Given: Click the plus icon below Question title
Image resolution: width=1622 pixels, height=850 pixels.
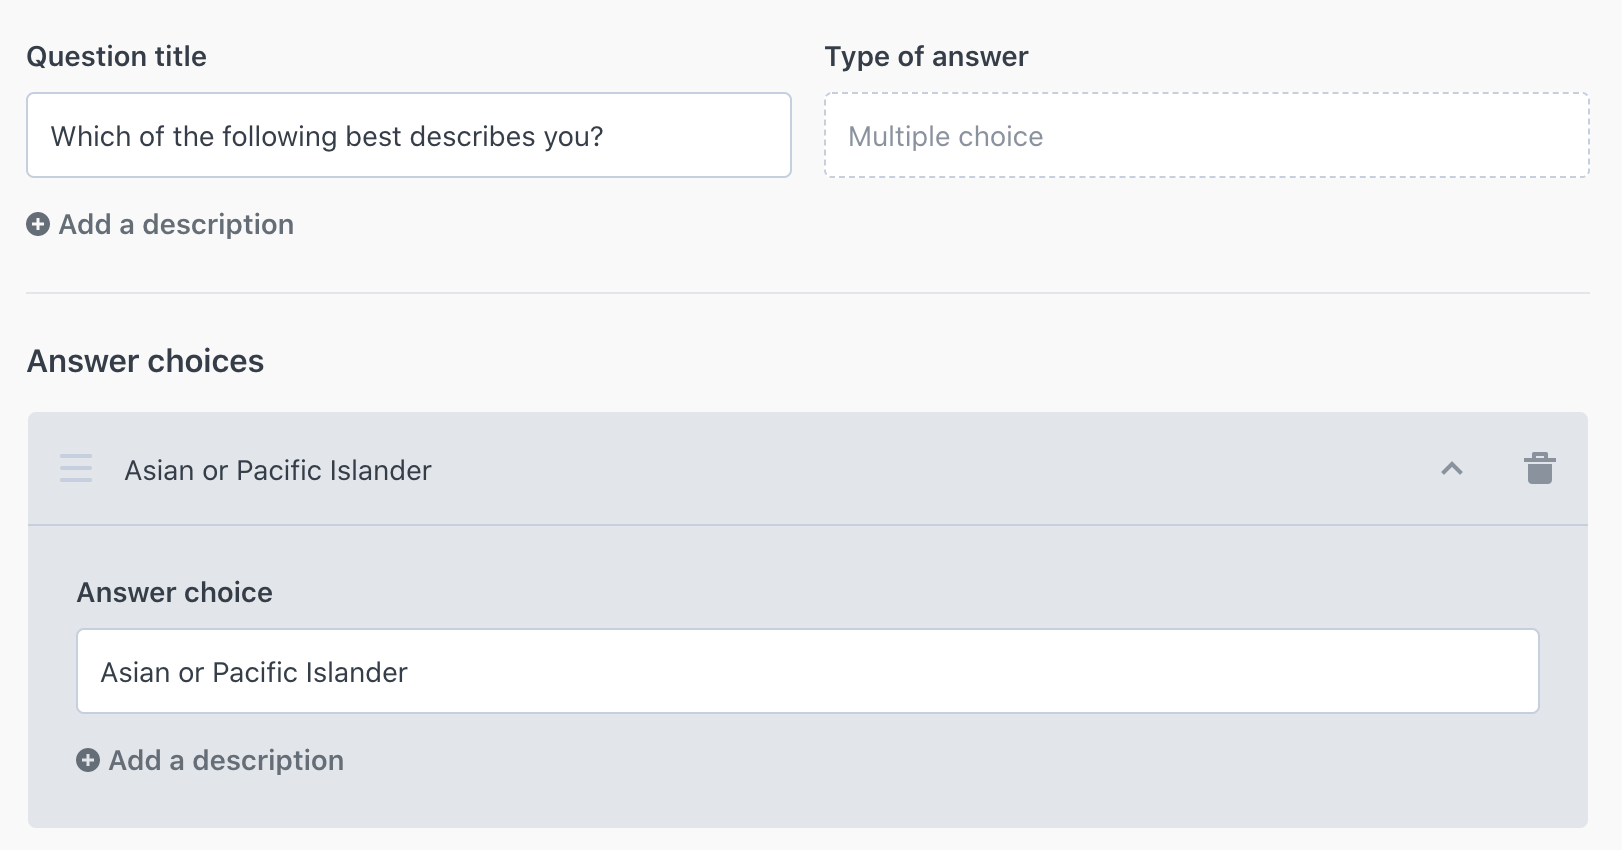Looking at the screenshot, I should tap(38, 224).
